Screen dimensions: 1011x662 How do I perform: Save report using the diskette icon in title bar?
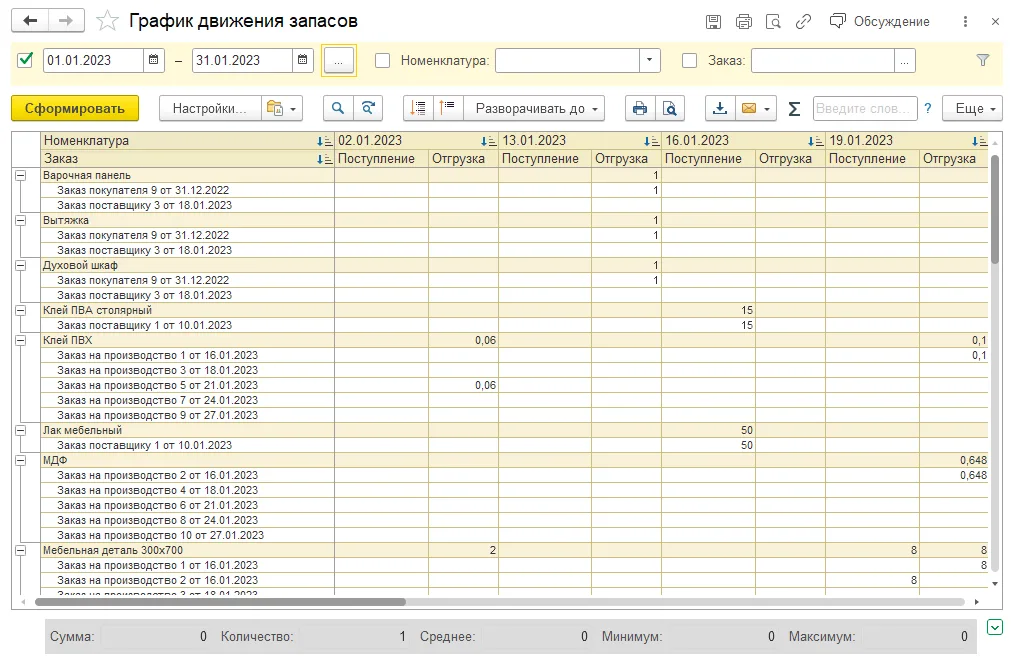click(713, 22)
